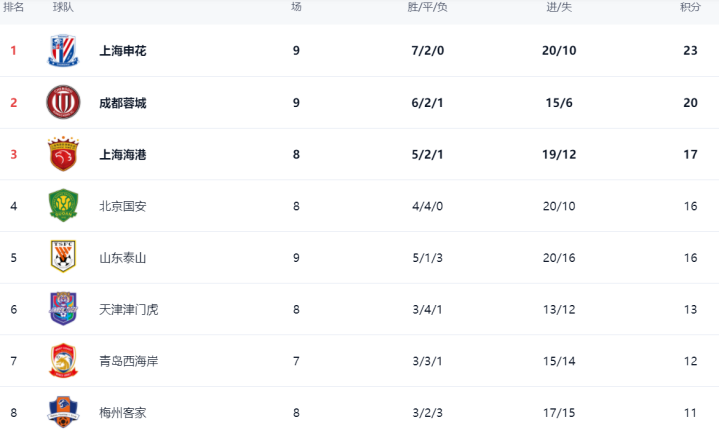Click the Beijing Guoan team logo

63,206
